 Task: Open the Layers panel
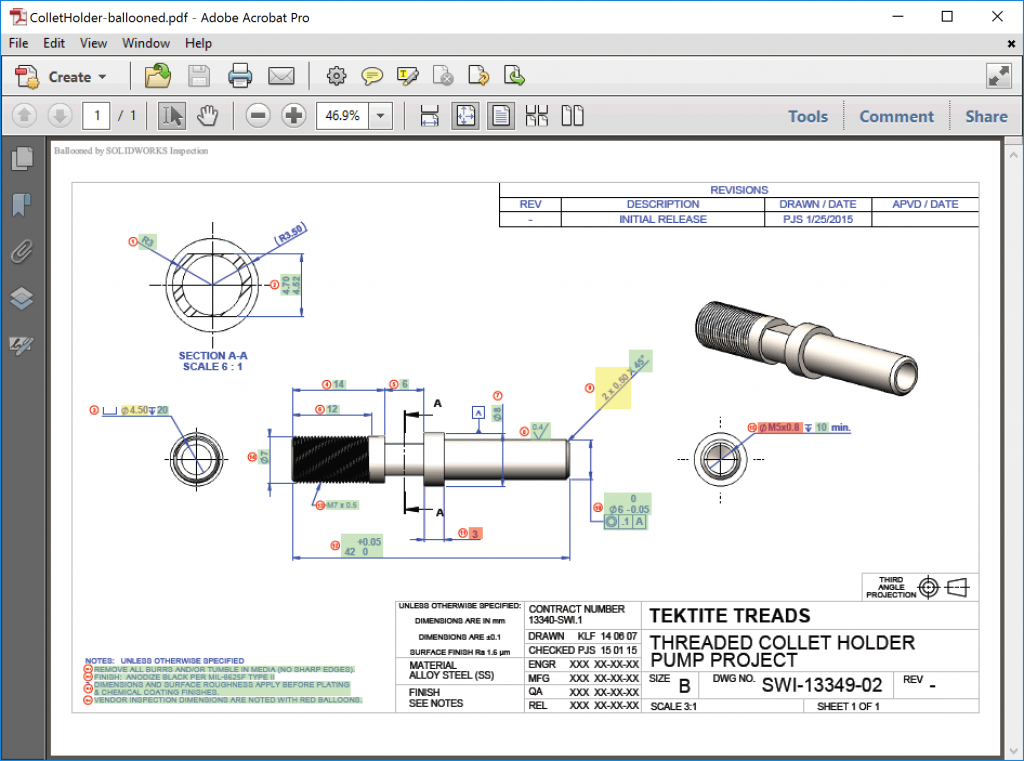point(21,298)
